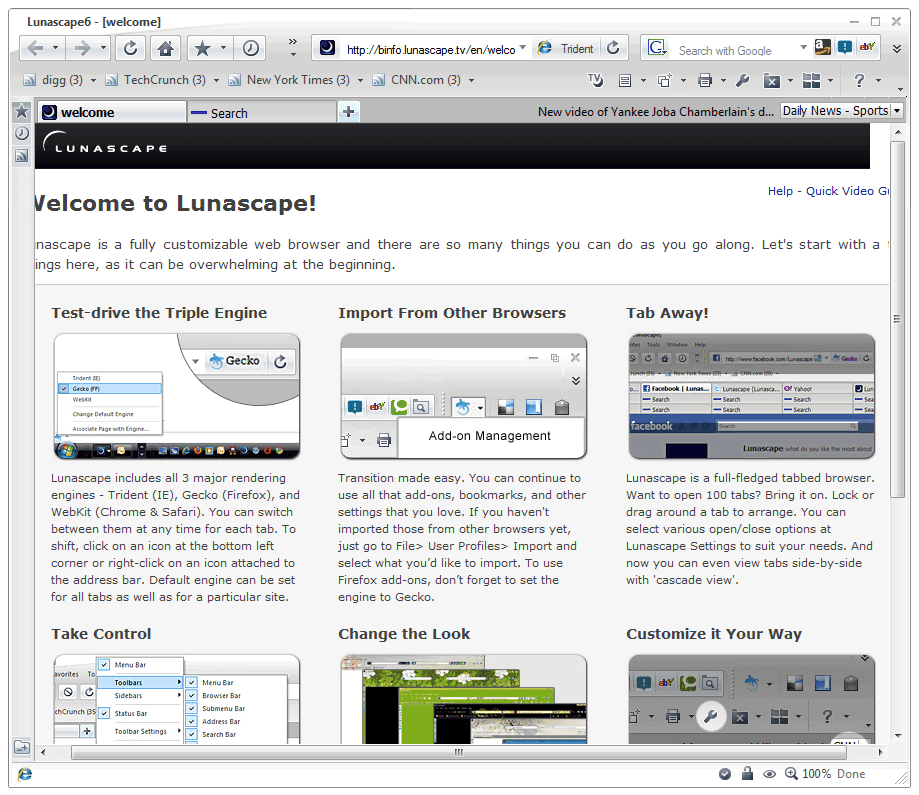Open the CNN.com (3) feed bookmark
This screenshot has width=919, height=795.
tap(417, 80)
